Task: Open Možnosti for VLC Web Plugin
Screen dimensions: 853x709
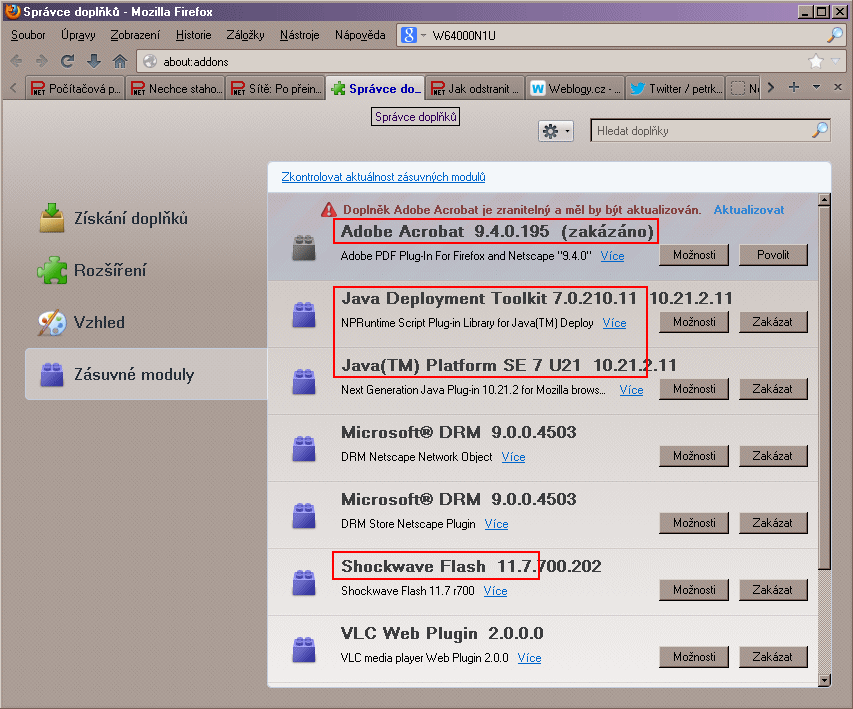Action: click(x=694, y=656)
